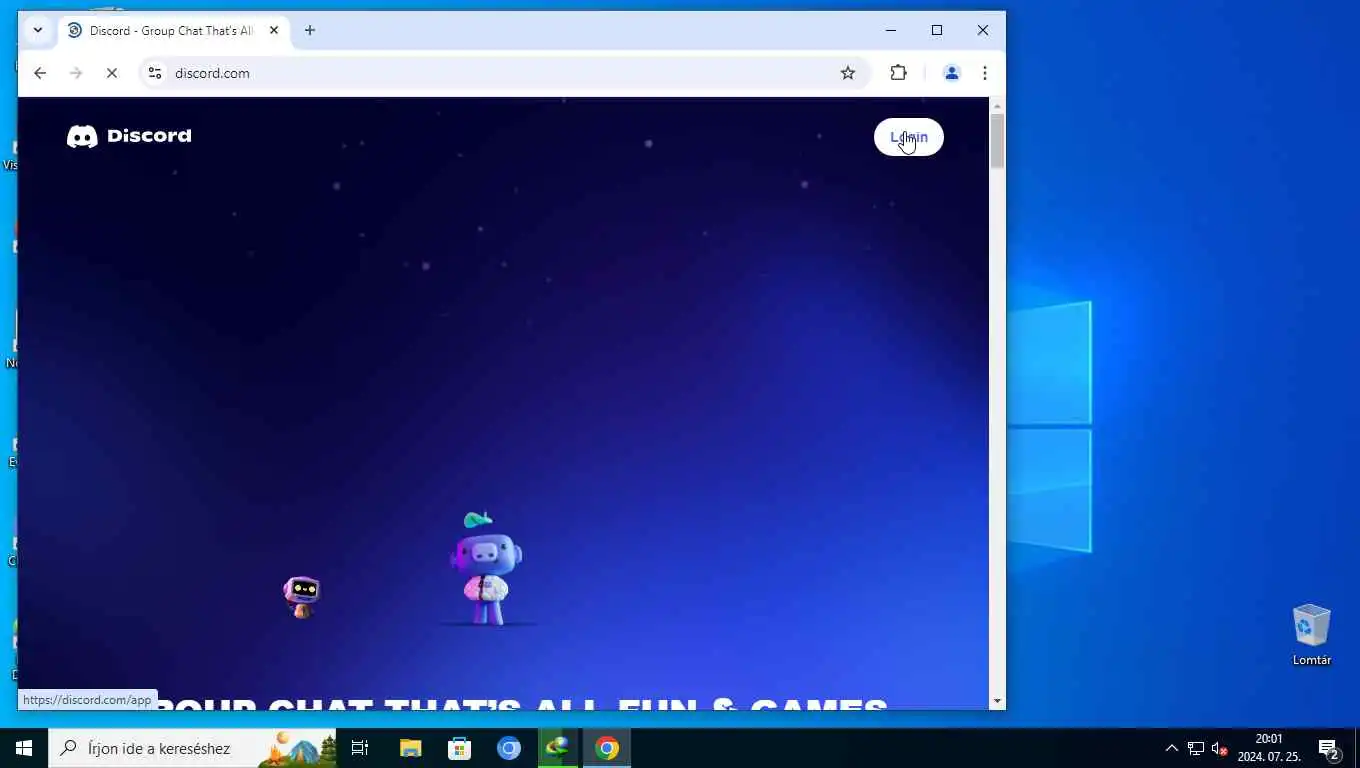View site information icon beside discord.com
Screen dimensions: 1360x768
tap(155, 73)
